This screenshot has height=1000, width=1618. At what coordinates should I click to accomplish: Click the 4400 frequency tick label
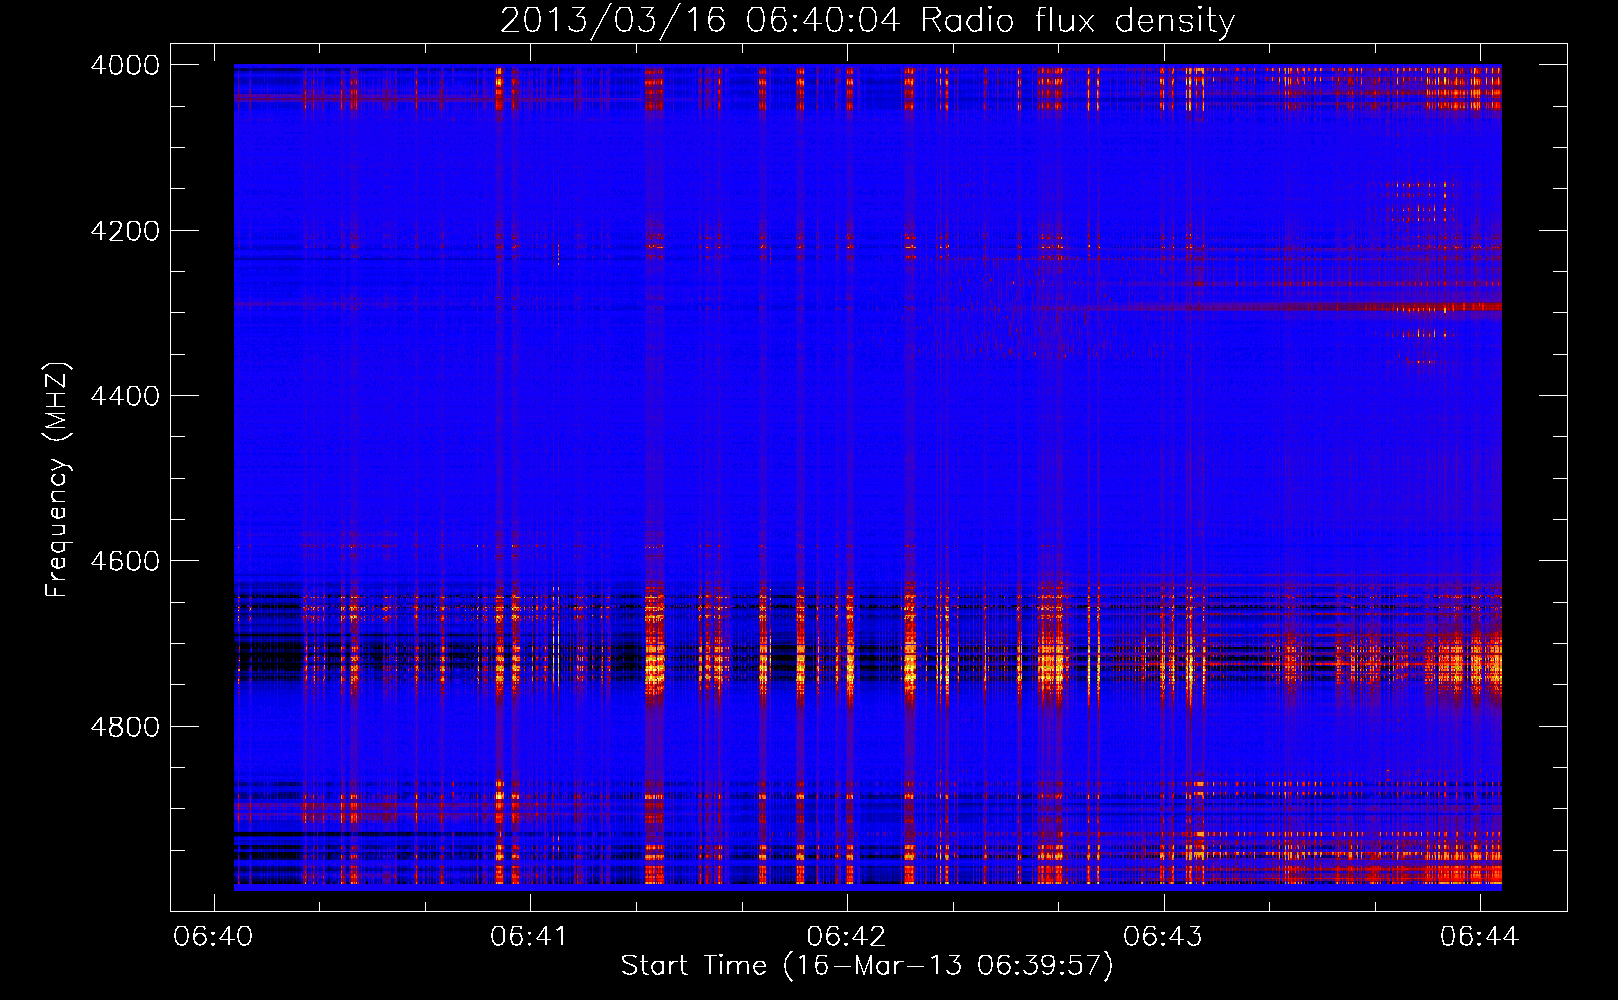(125, 396)
